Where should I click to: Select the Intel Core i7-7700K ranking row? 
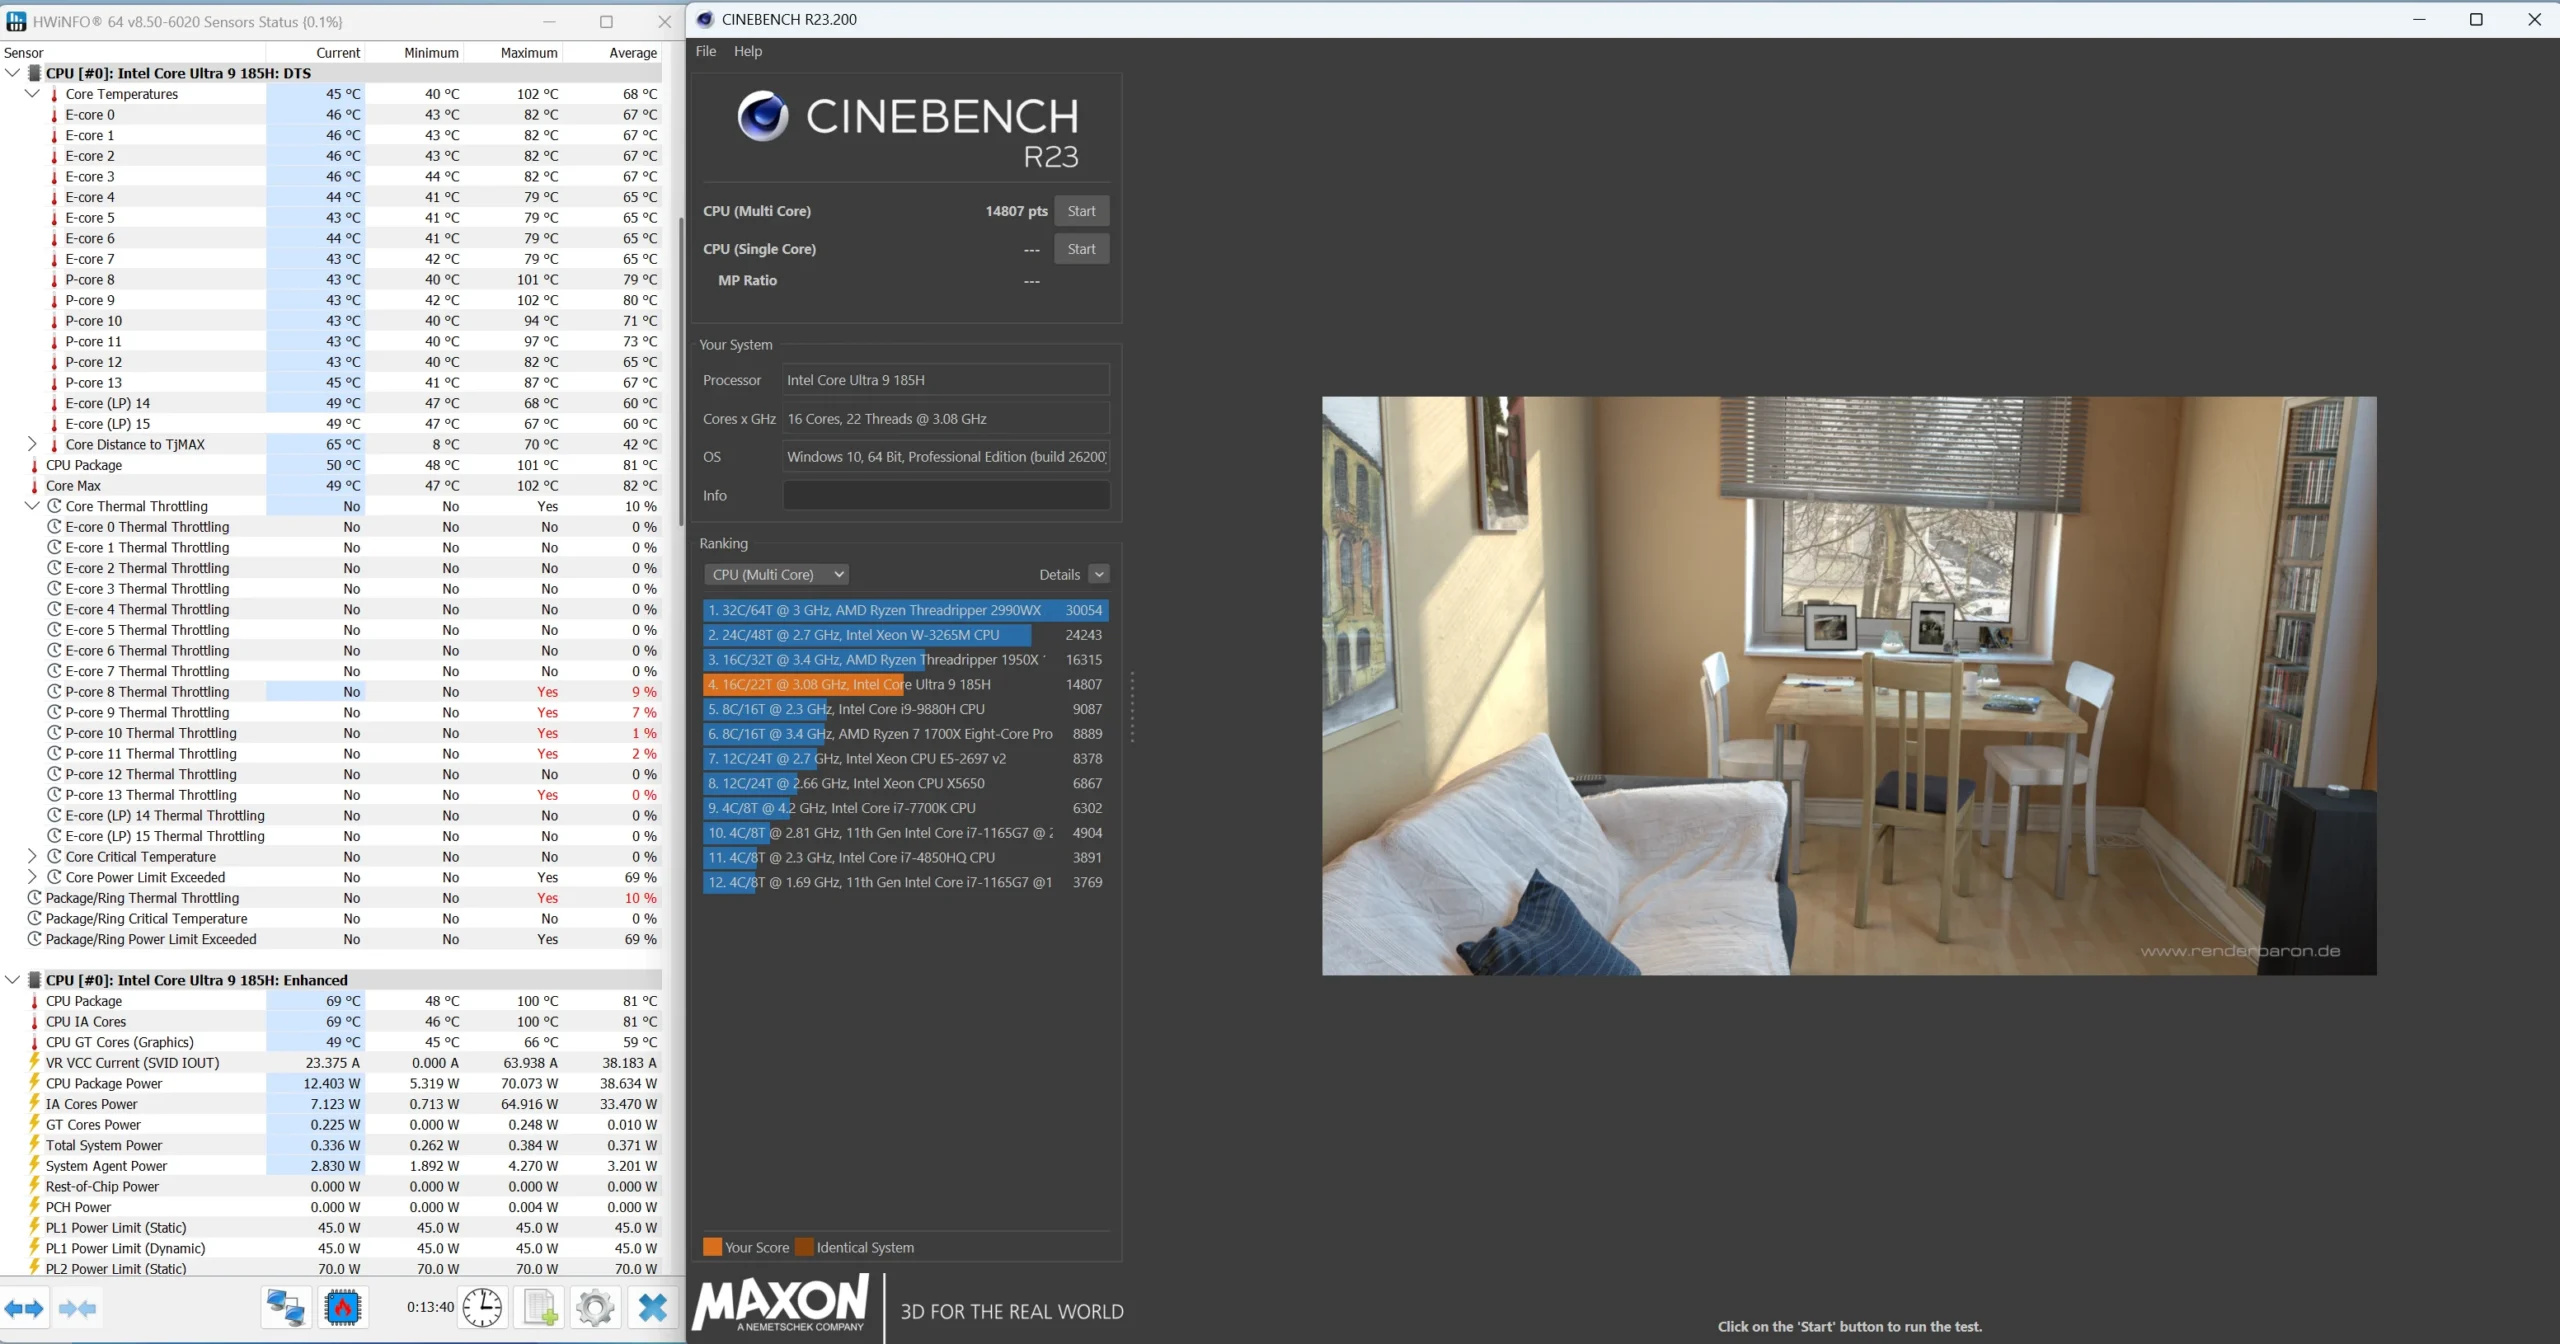tap(906, 808)
